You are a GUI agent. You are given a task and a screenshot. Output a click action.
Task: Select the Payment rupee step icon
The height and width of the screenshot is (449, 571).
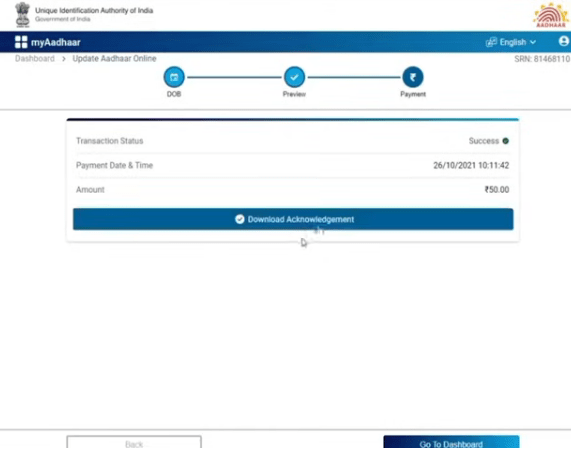(413, 77)
